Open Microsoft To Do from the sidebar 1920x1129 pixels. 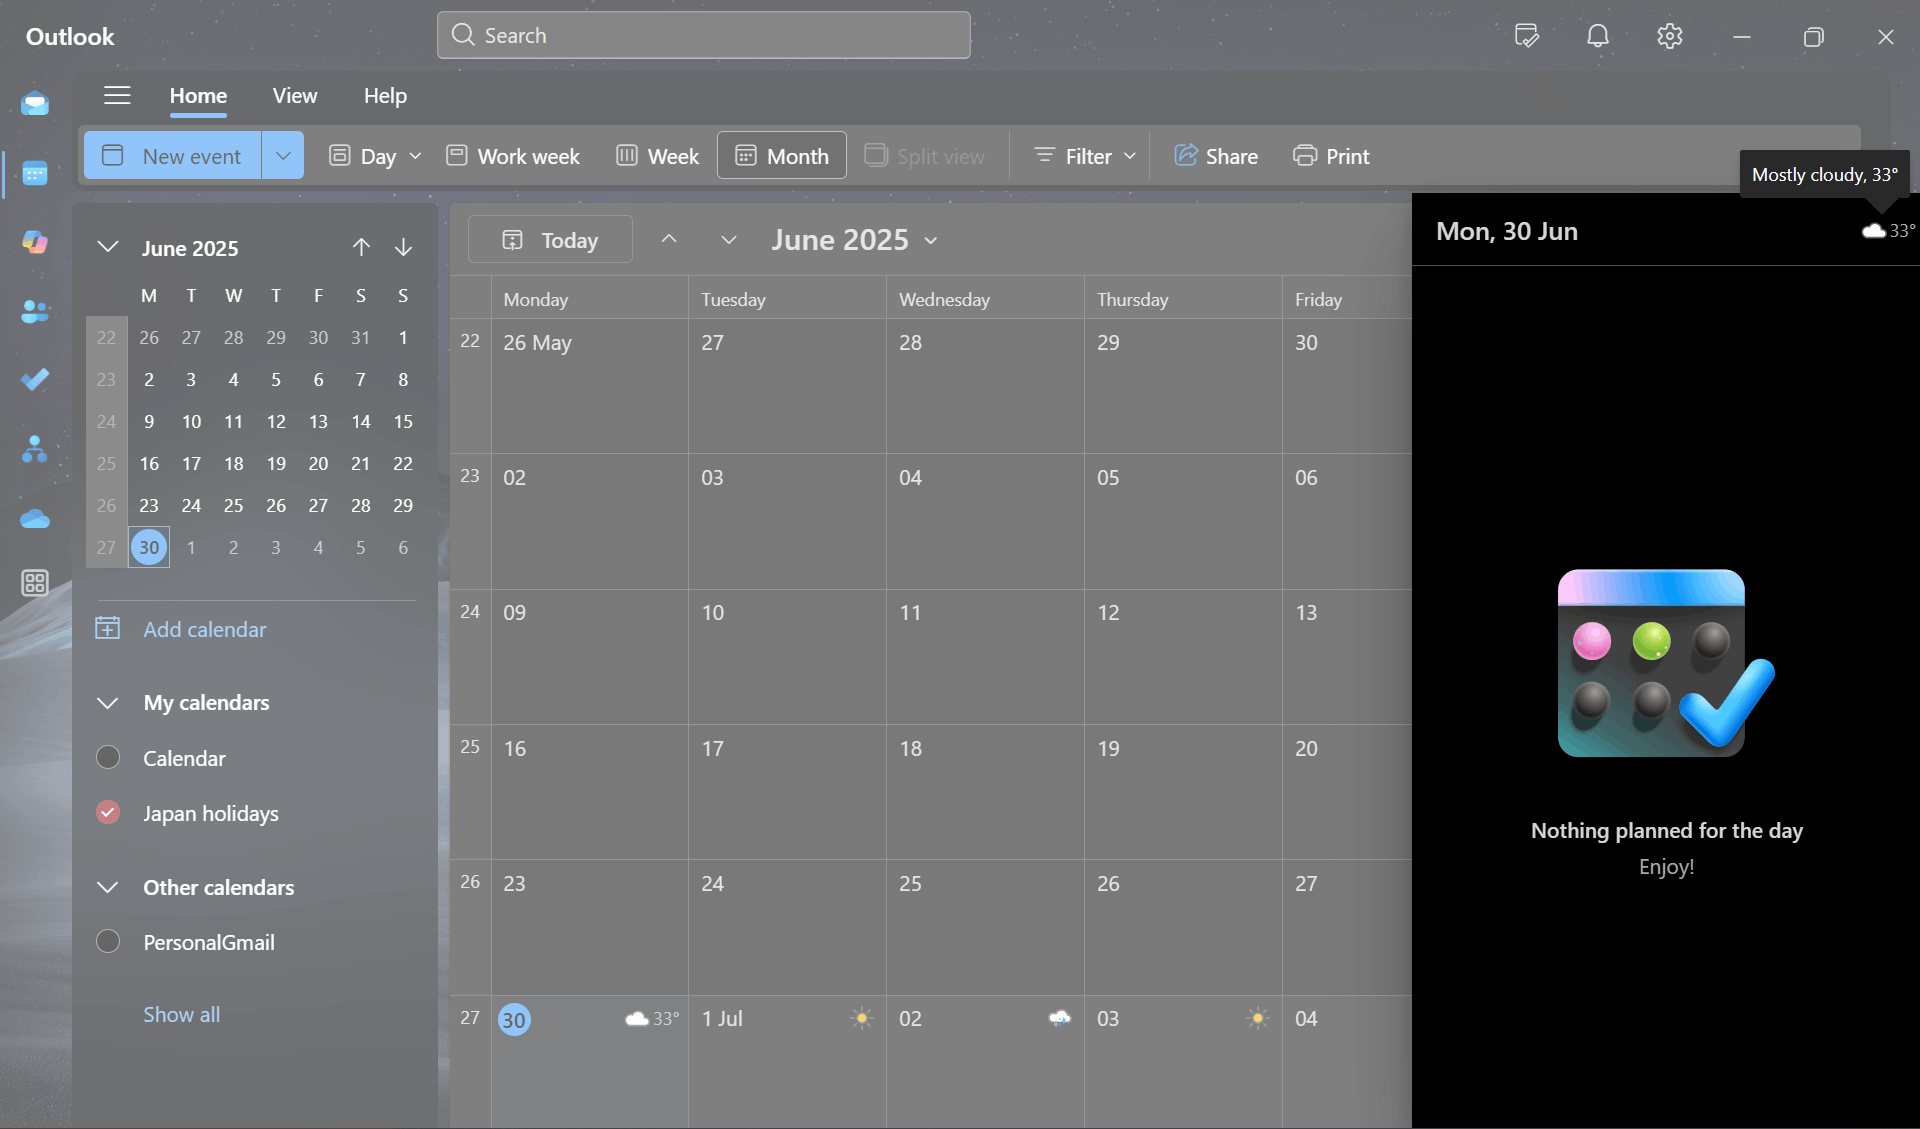pyautogui.click(x=35, y=380)
